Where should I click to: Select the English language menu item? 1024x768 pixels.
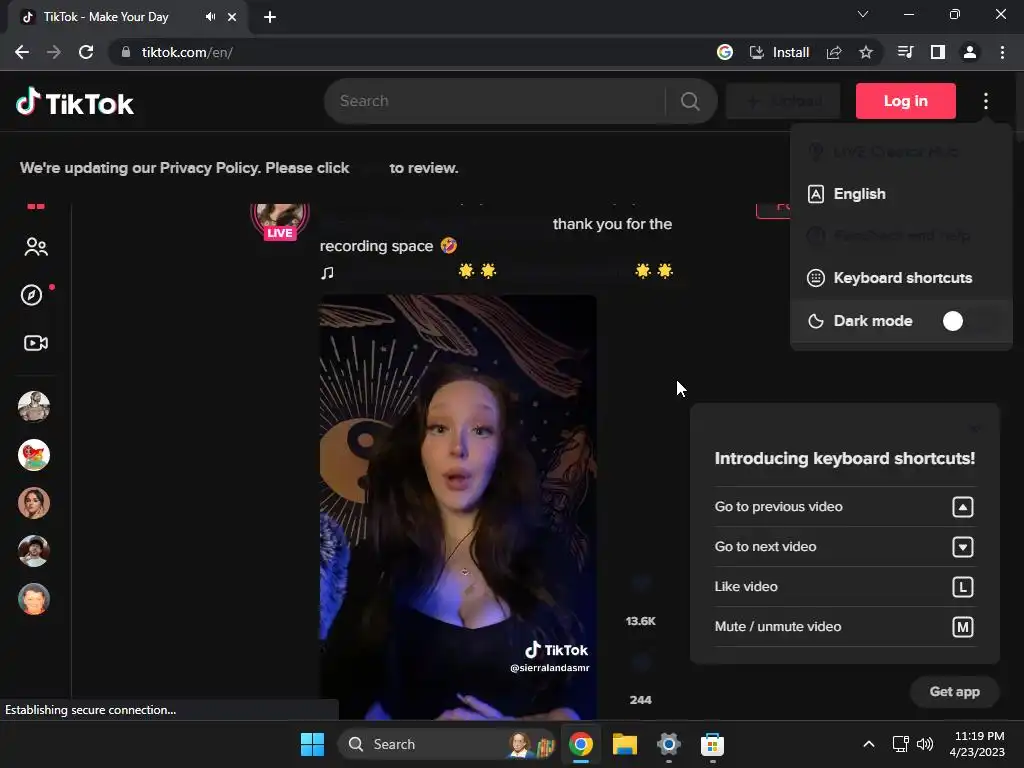point(901,194)
